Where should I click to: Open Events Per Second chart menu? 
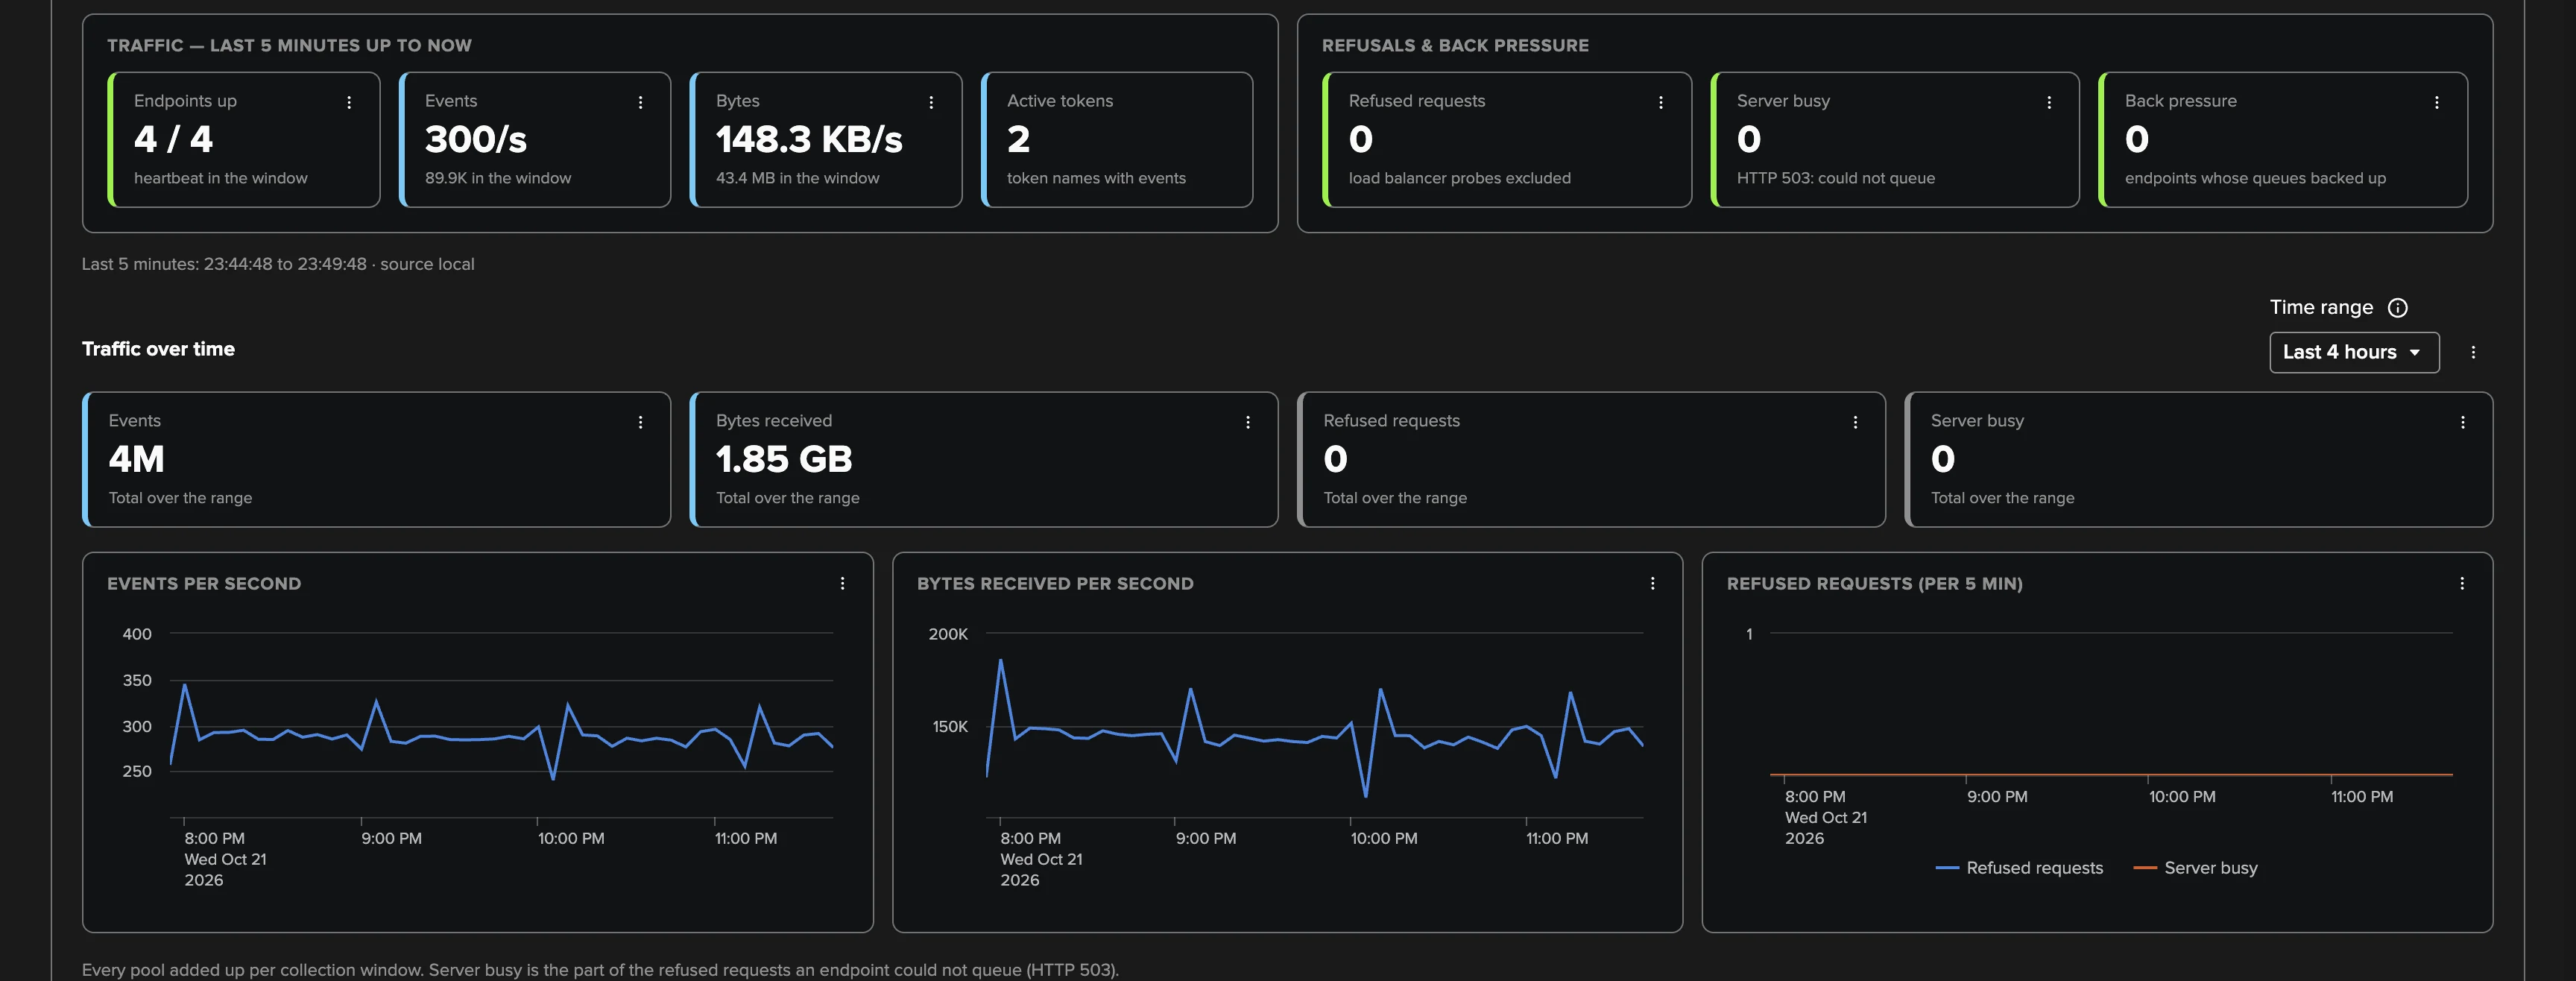(842, 583)
